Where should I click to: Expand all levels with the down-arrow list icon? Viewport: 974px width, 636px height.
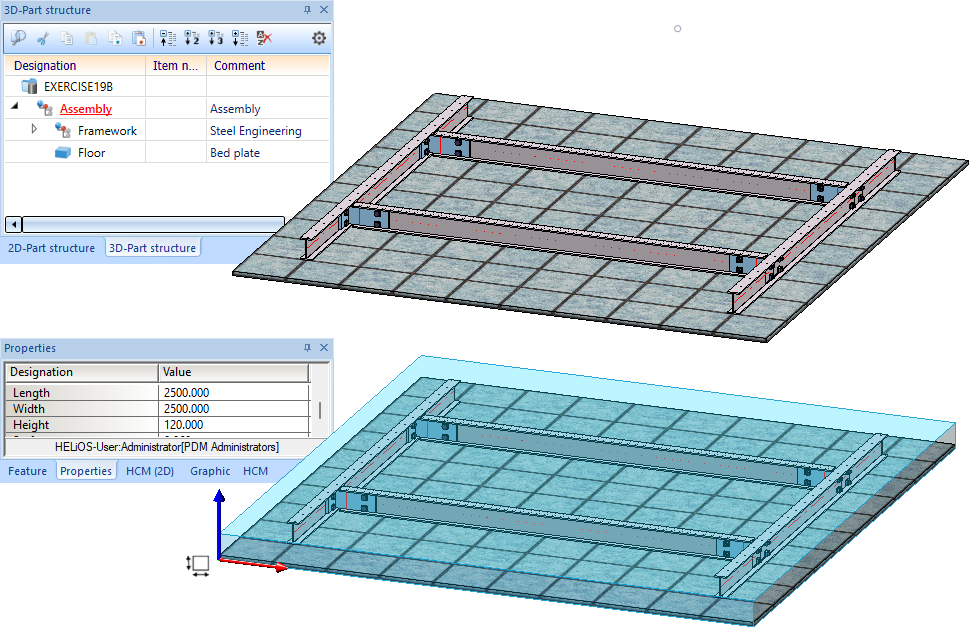pyautogui.click(x=240, y=39)
